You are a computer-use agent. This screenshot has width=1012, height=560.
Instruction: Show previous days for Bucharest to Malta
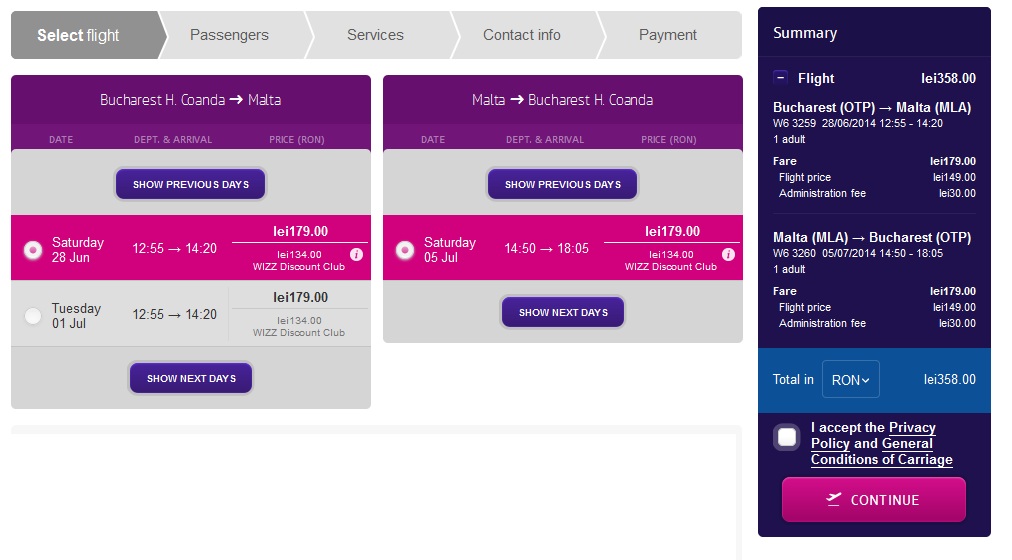(191, 185)
